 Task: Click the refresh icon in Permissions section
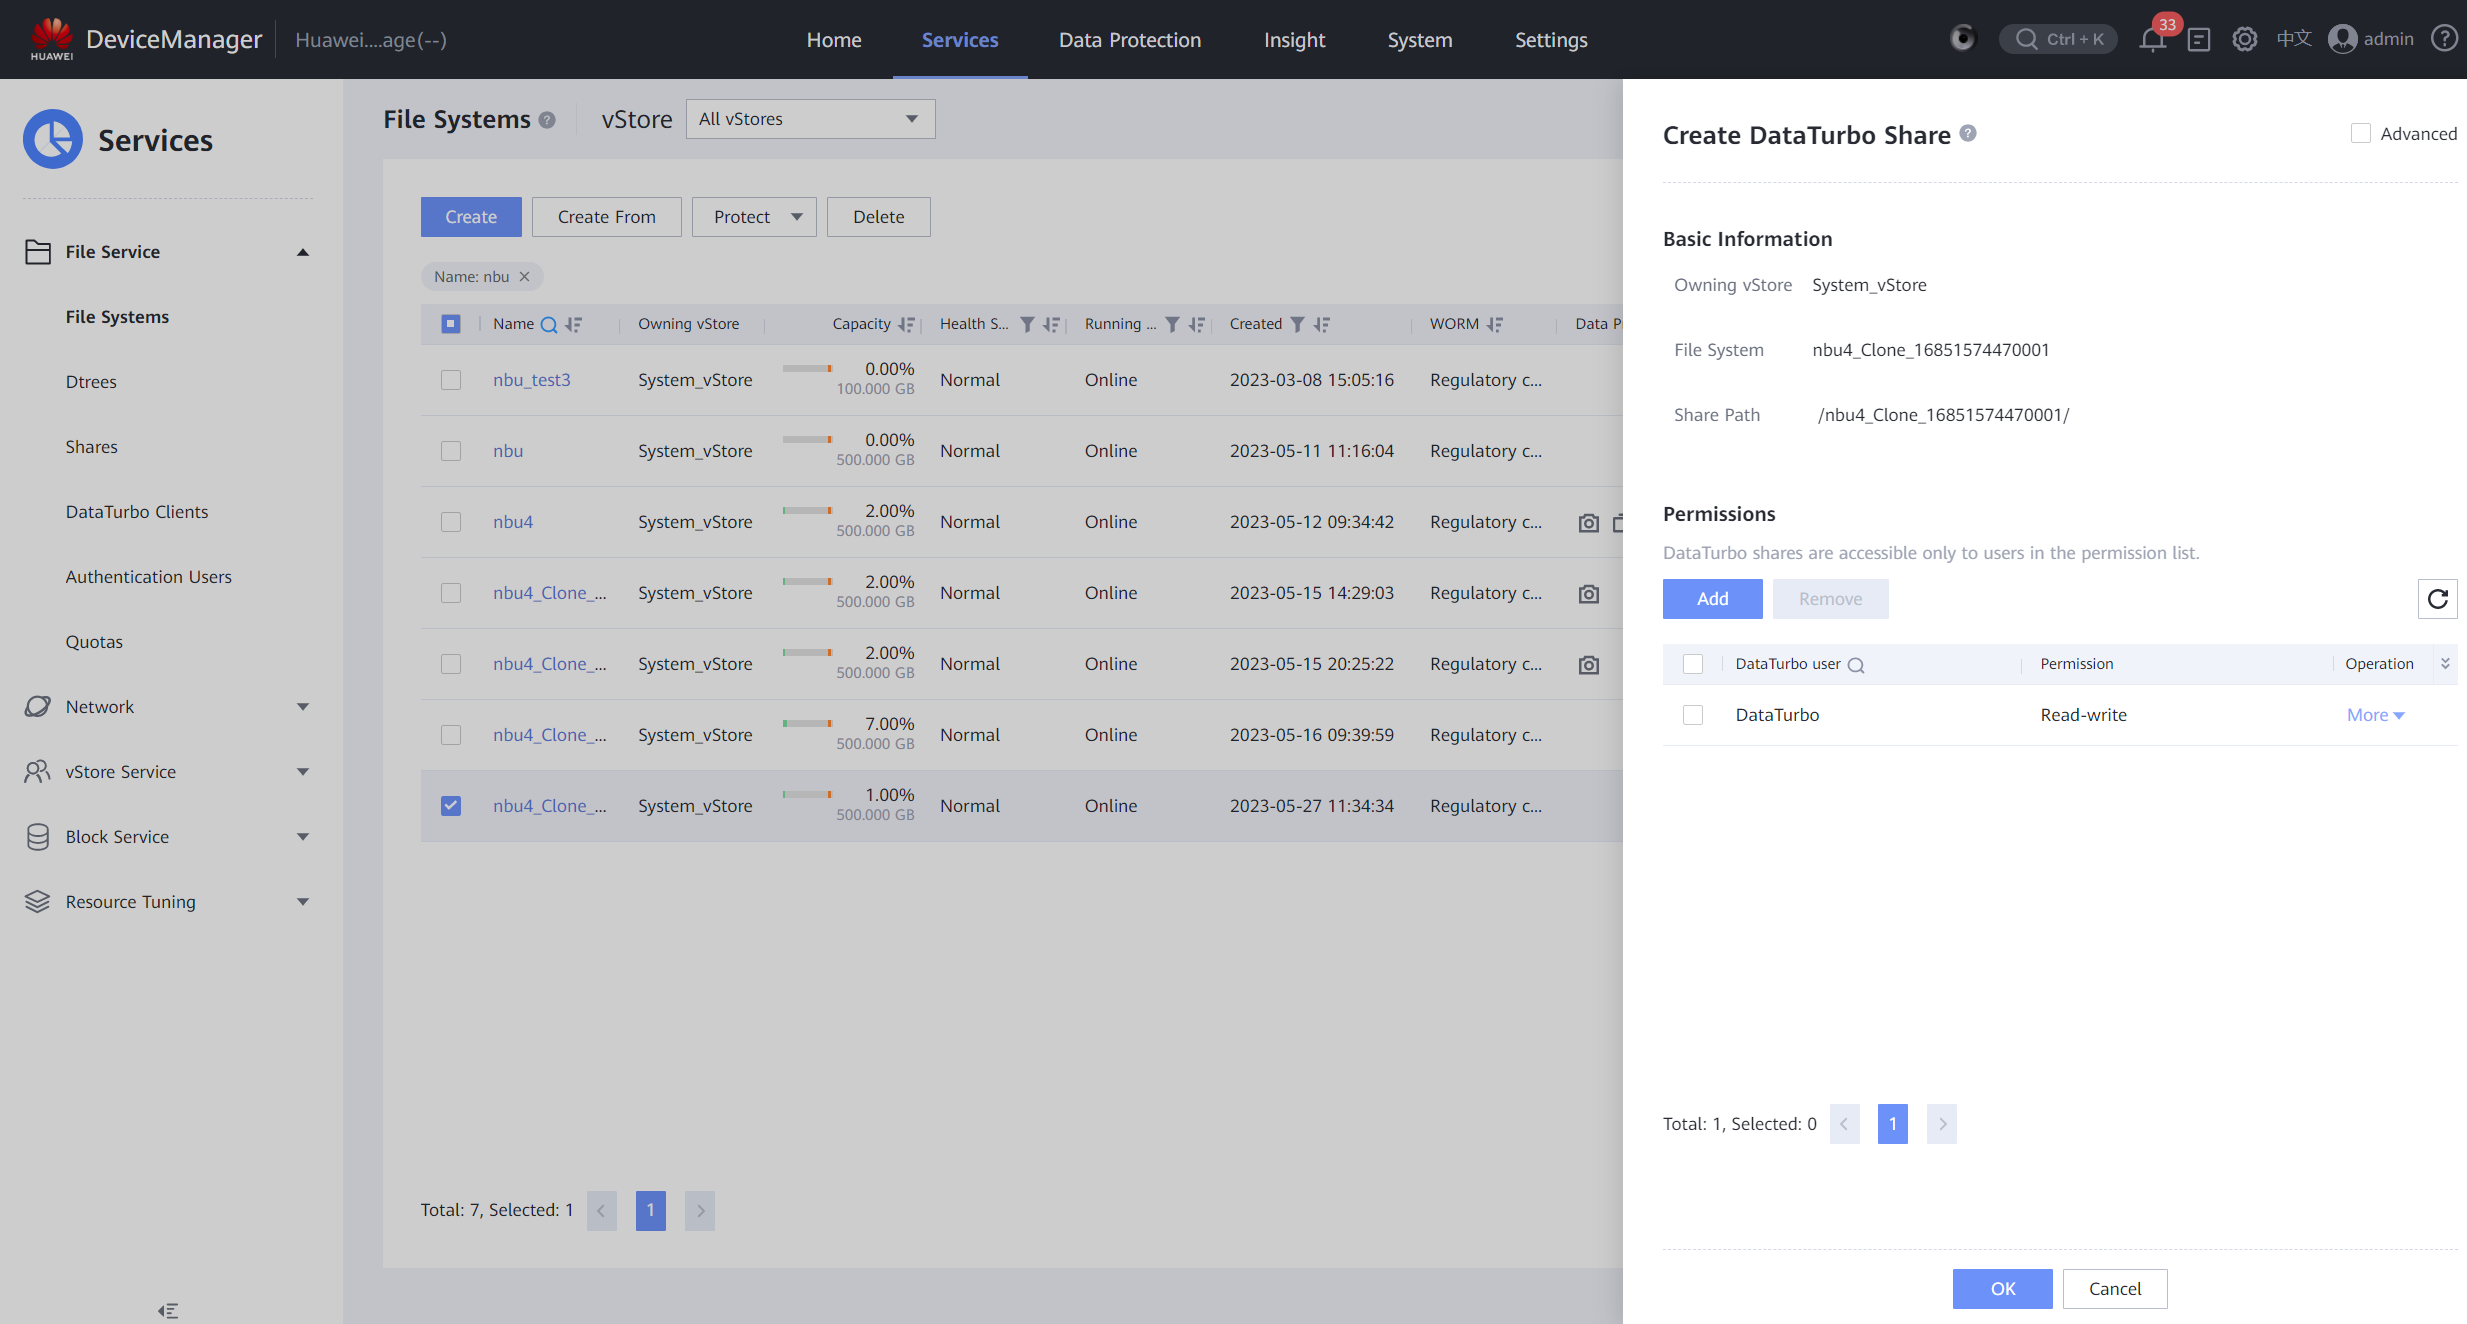click(2437, 599)
